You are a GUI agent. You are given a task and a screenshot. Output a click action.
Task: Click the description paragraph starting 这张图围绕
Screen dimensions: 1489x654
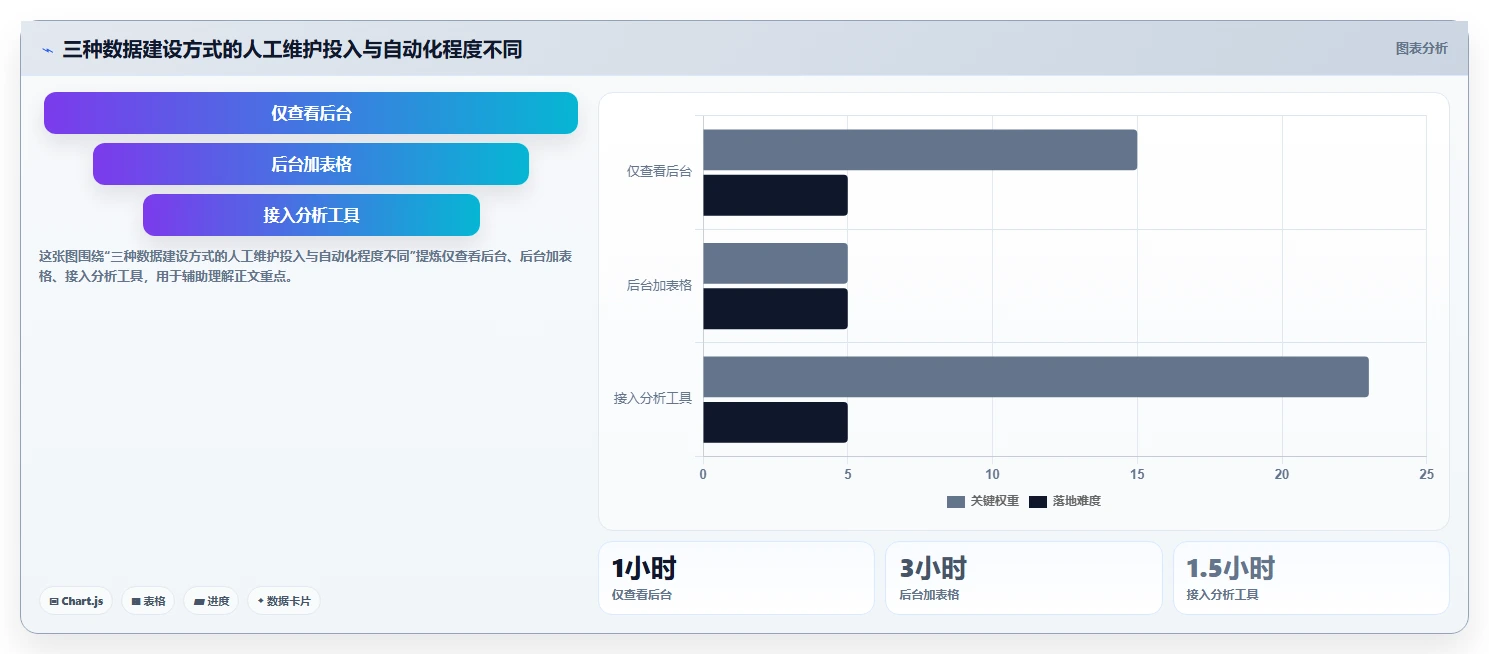[306, 267]
